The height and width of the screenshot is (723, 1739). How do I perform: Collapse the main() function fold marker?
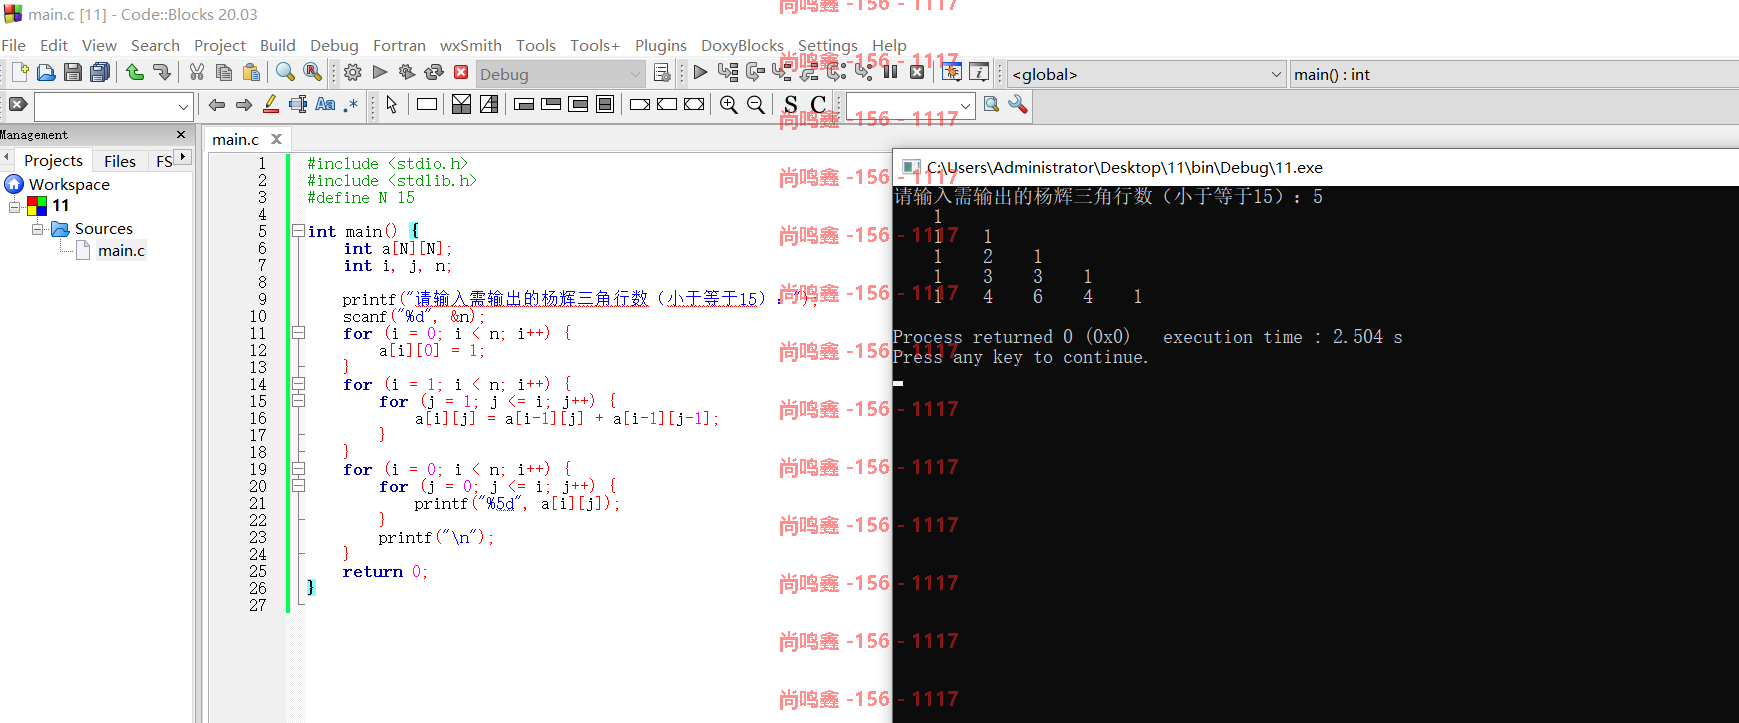(298, 231)
